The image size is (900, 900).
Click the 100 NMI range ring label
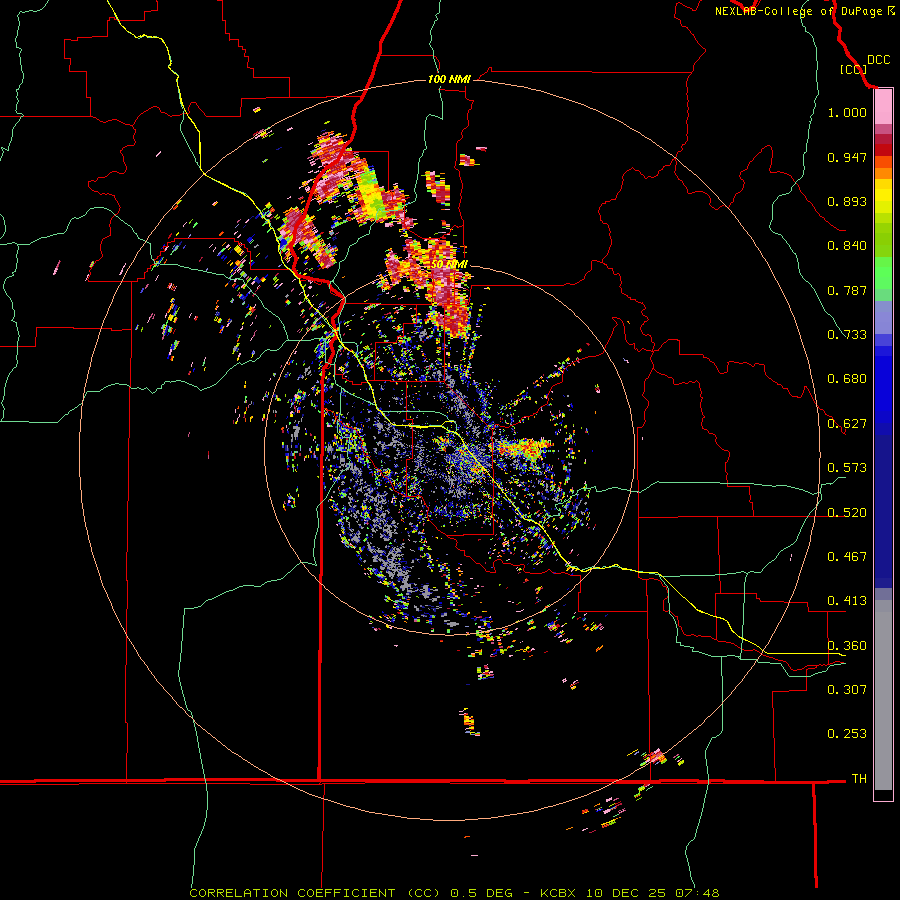pyautogui.click(x=449, y=79)
